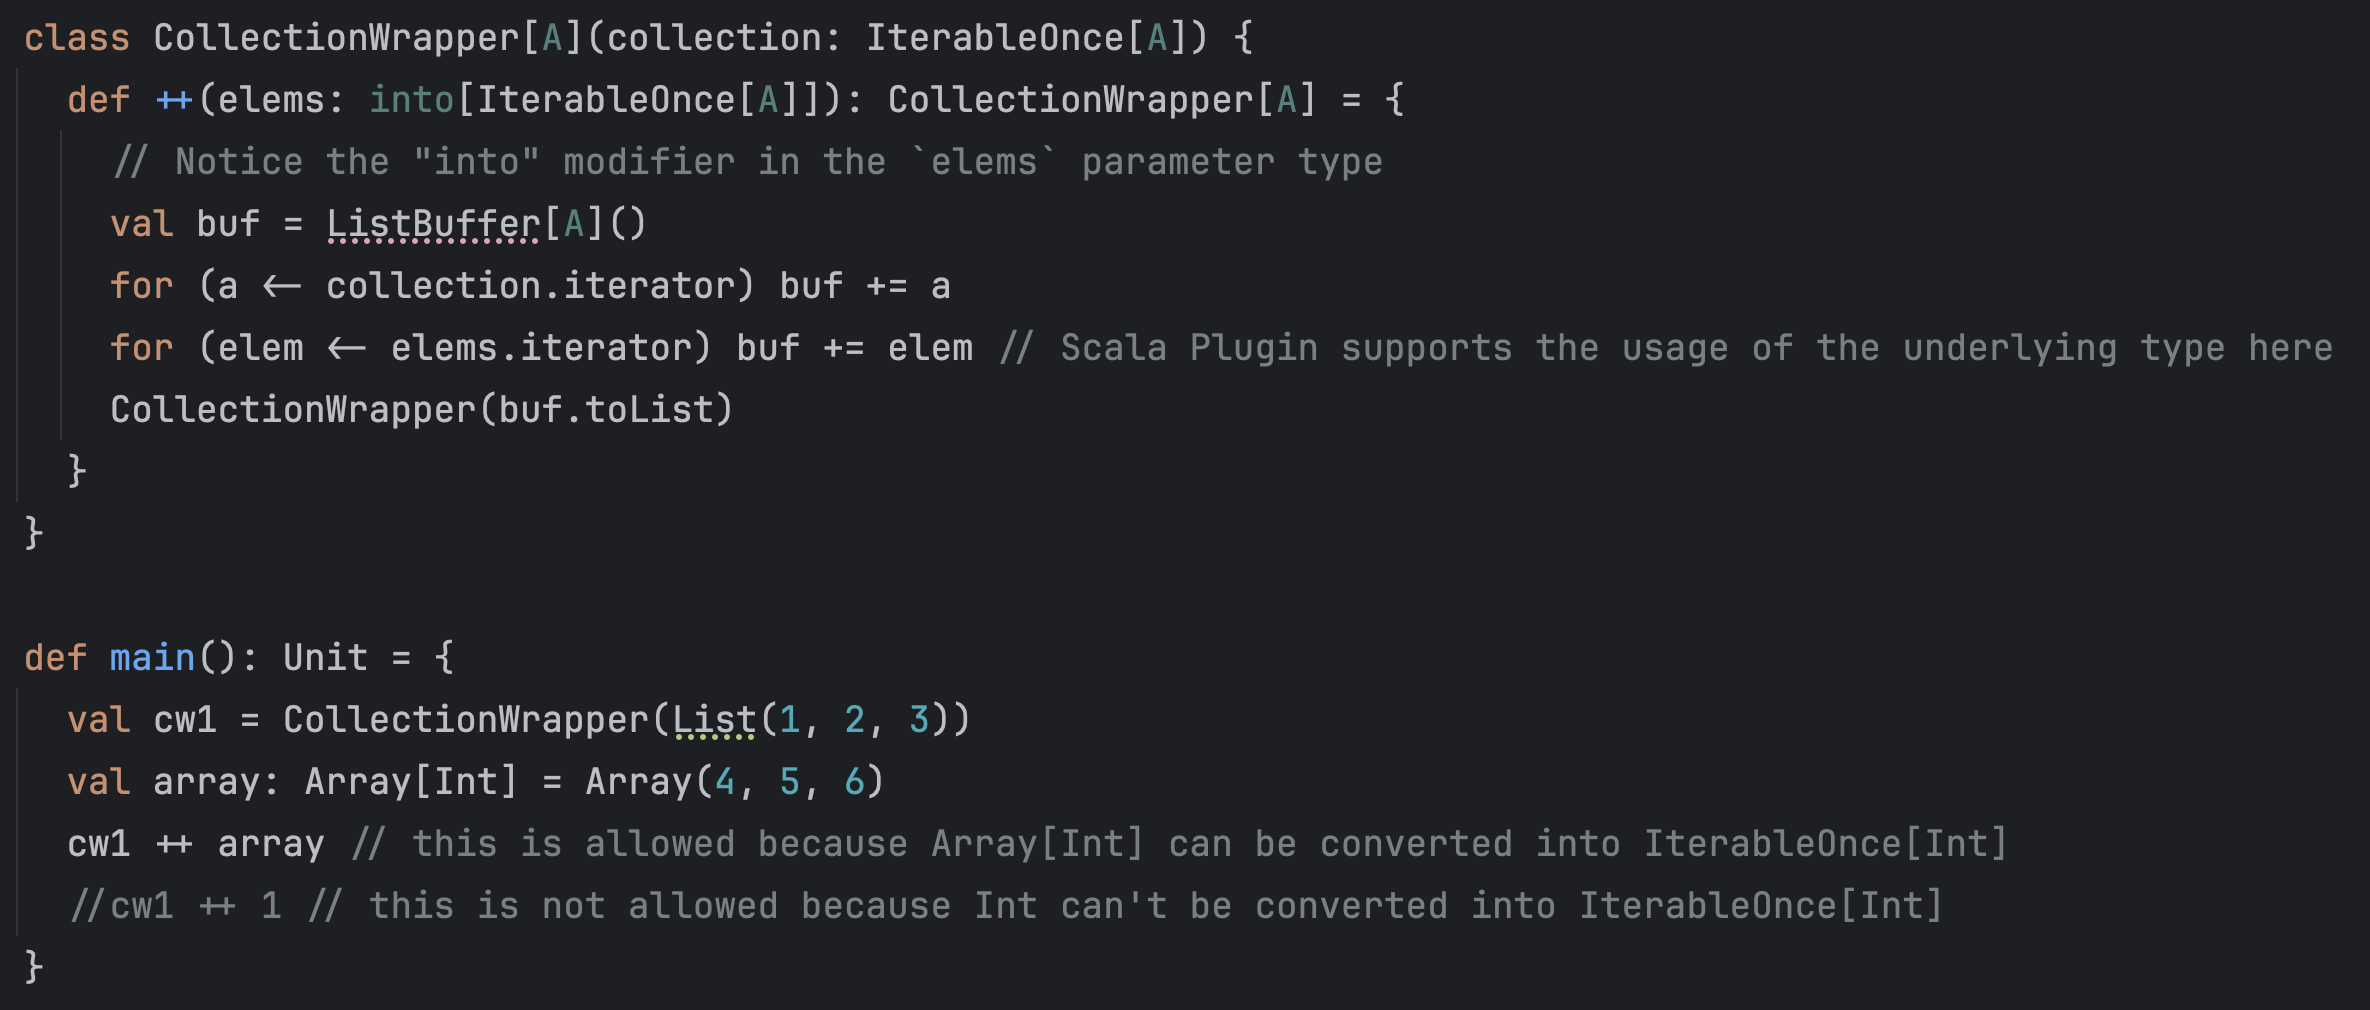Click the number 5 inside Array
The width and height of the screenshot is (2370, 1010).
pos(790,782)
